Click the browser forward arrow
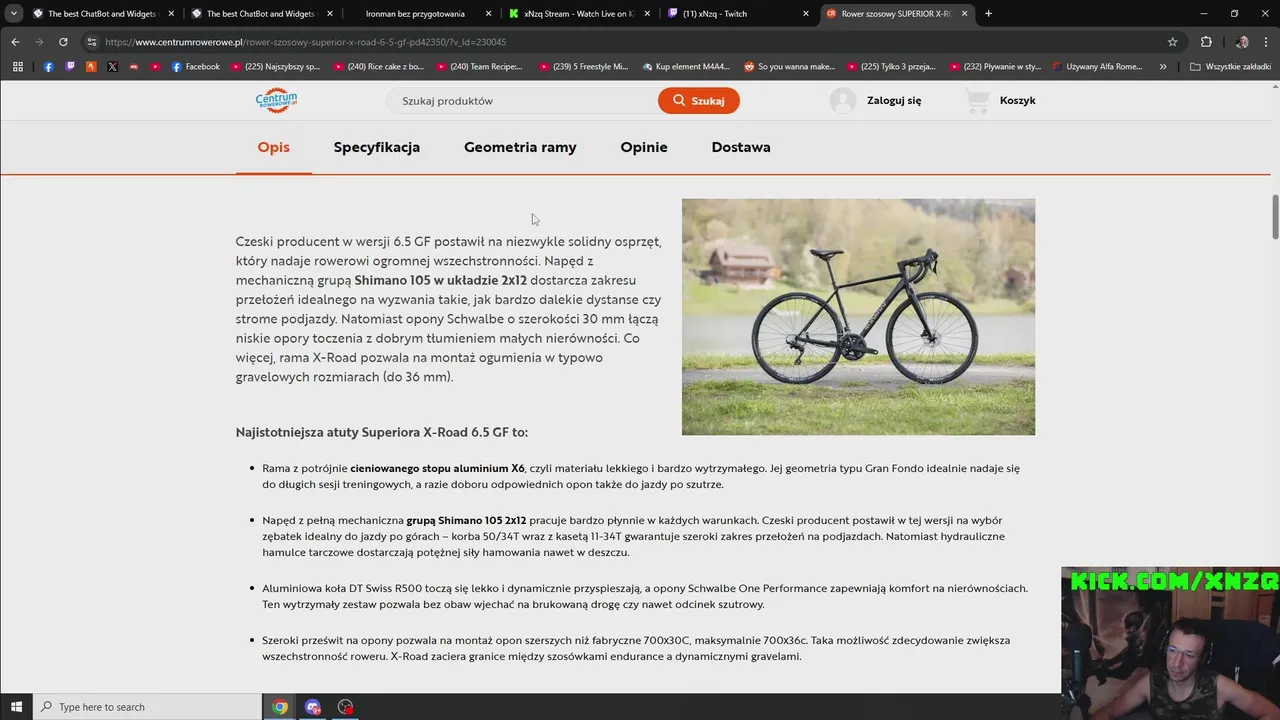 click(x=39, y=42)
